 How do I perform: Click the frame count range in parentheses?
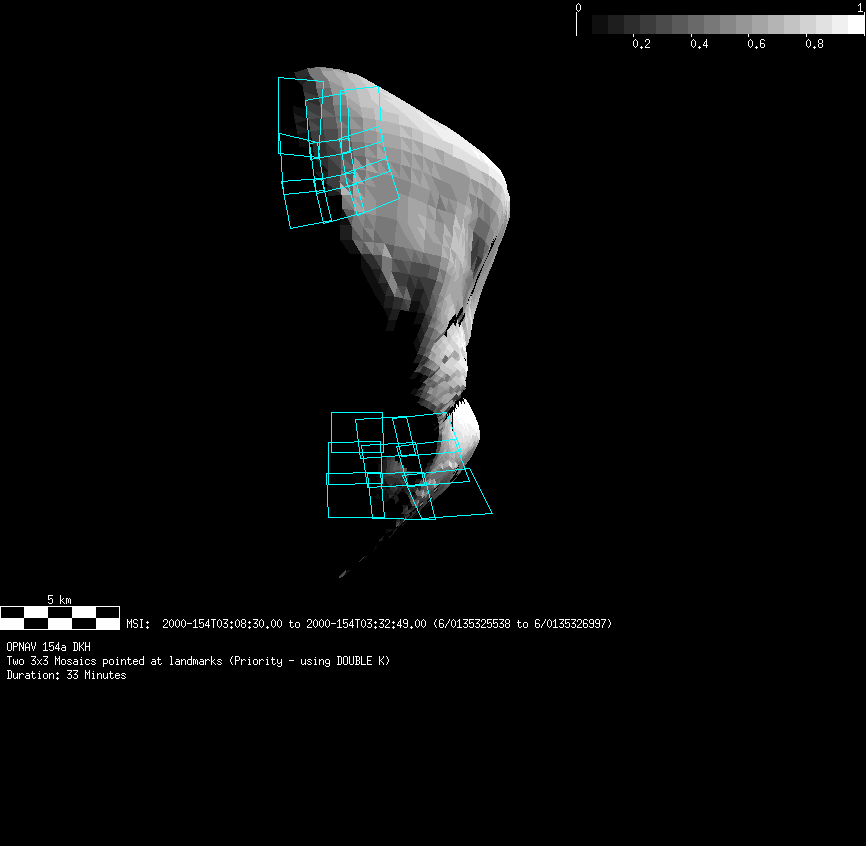point(522,624)
